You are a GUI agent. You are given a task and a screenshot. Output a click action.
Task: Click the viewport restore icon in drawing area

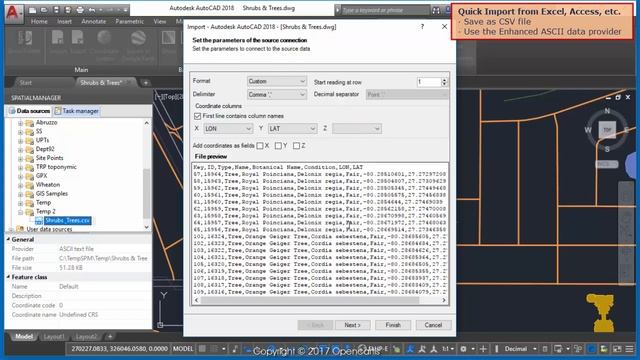[x=618, y=97]
